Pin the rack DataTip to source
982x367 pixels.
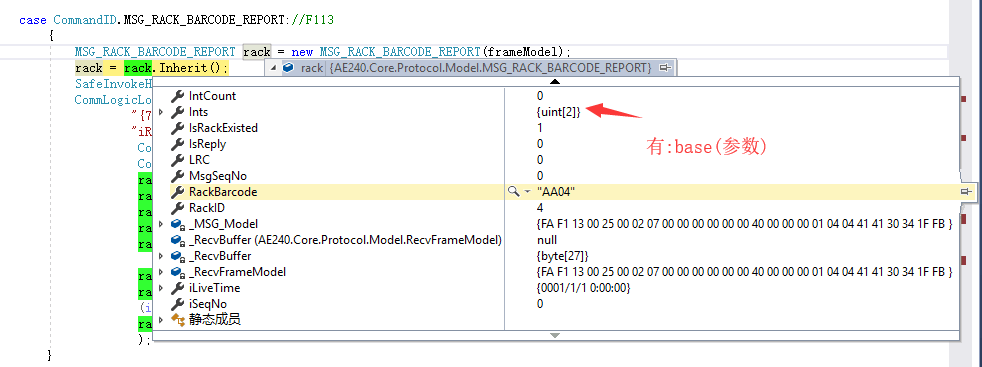tap(665, 68)
